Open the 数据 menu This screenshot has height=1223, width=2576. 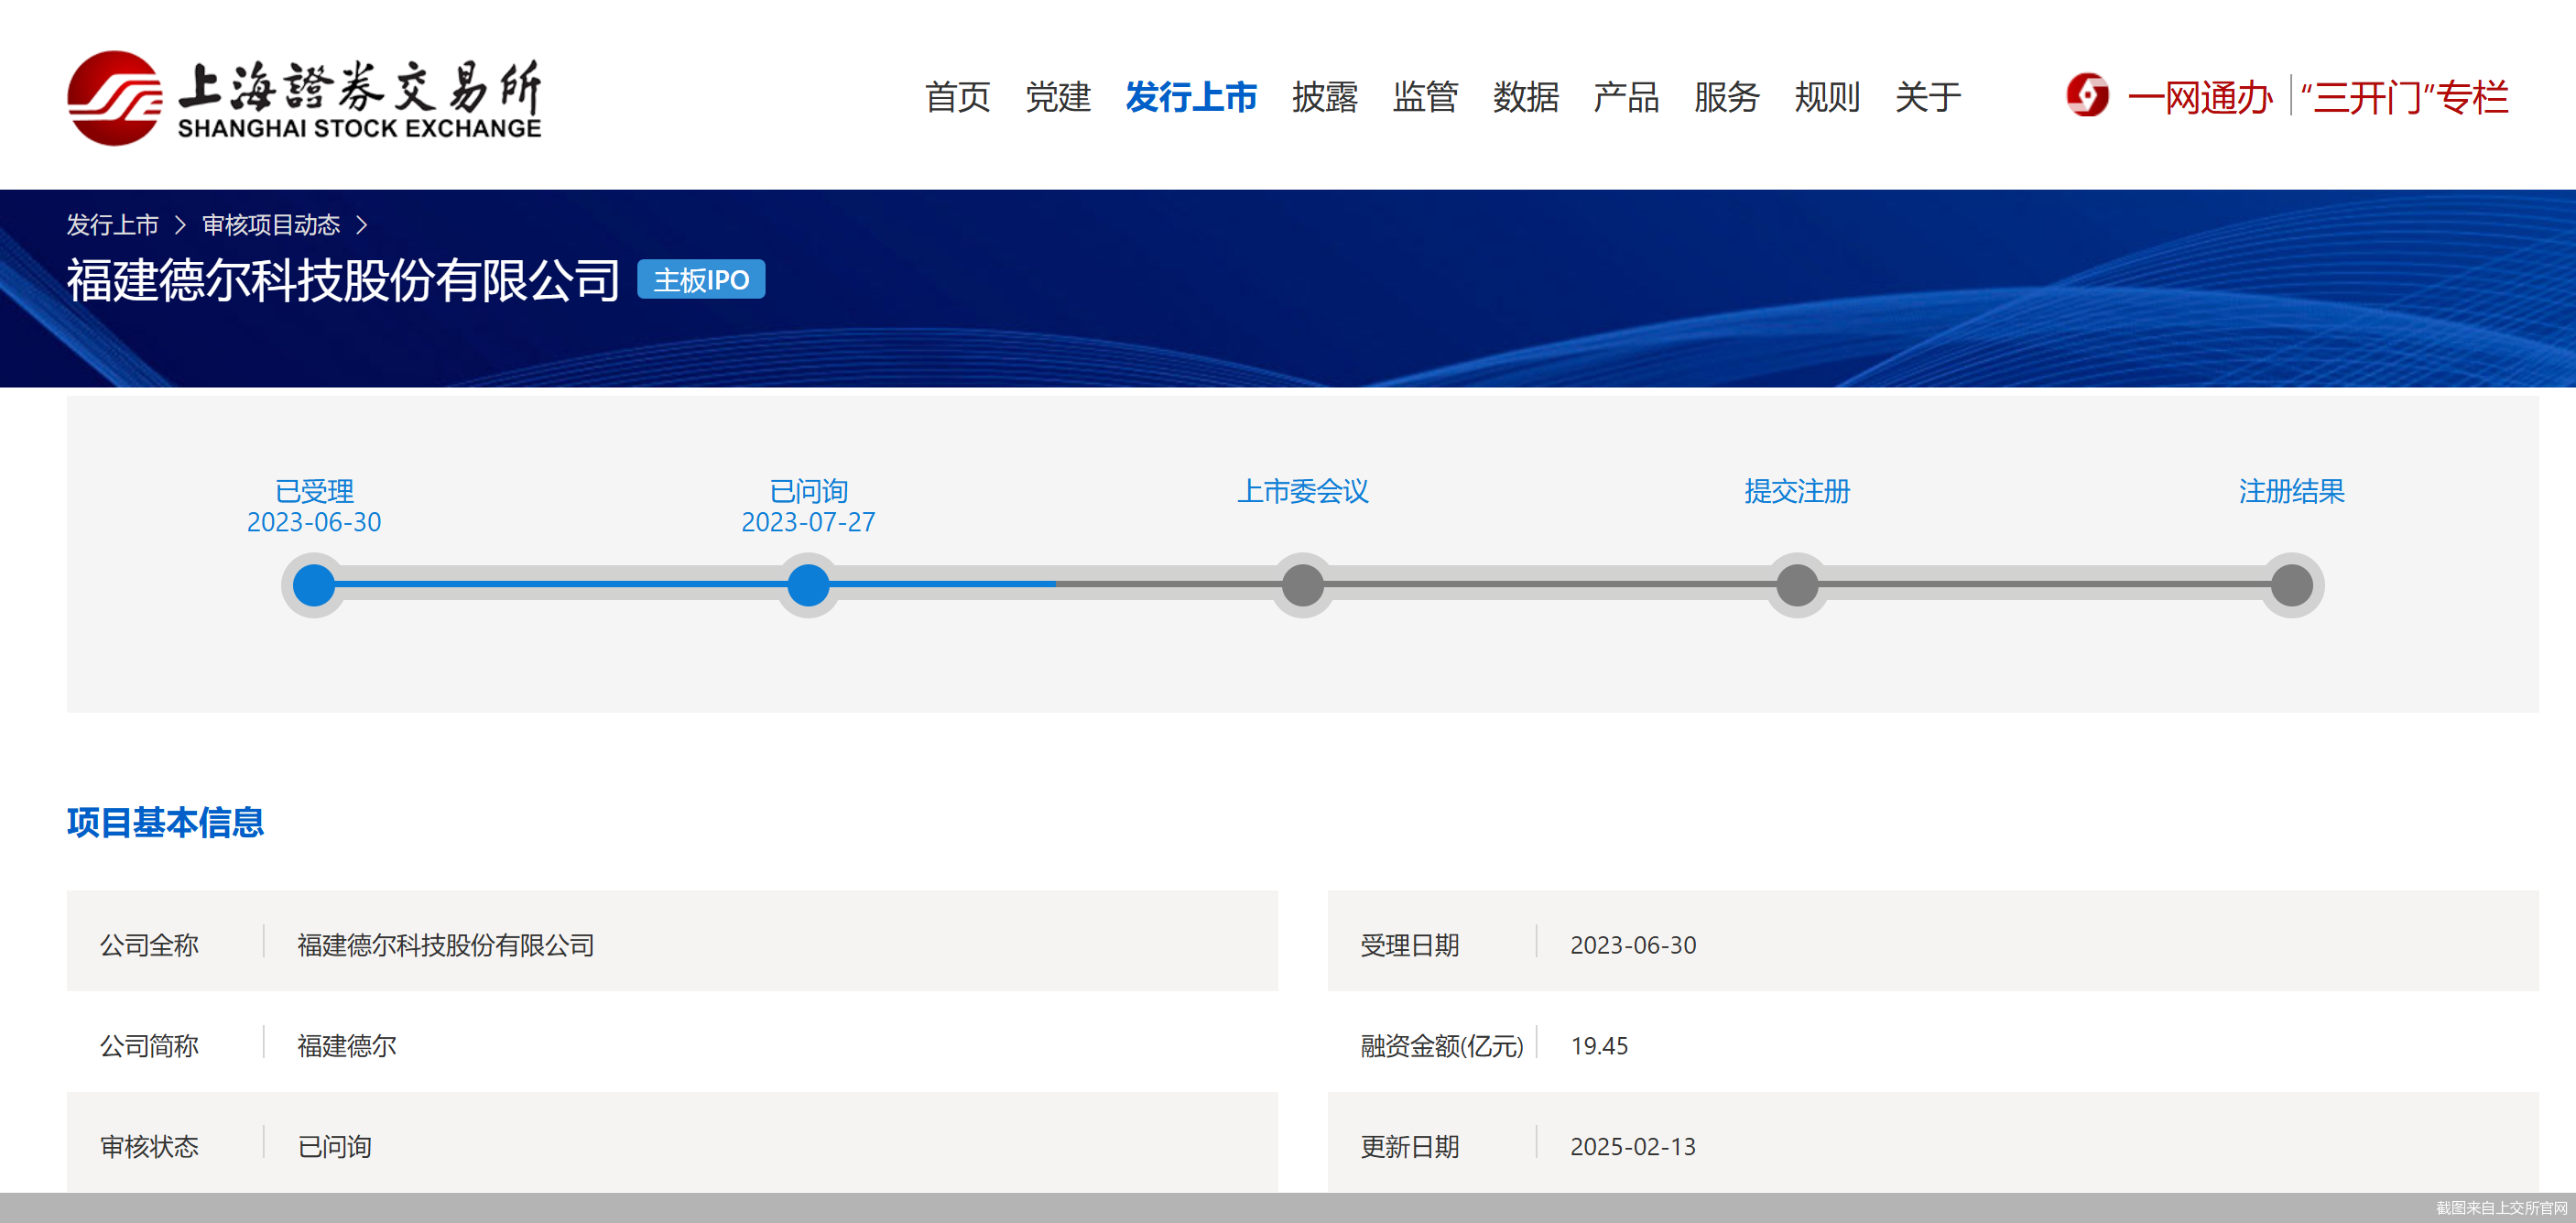pyautogui.click(x=1526, y=97)
